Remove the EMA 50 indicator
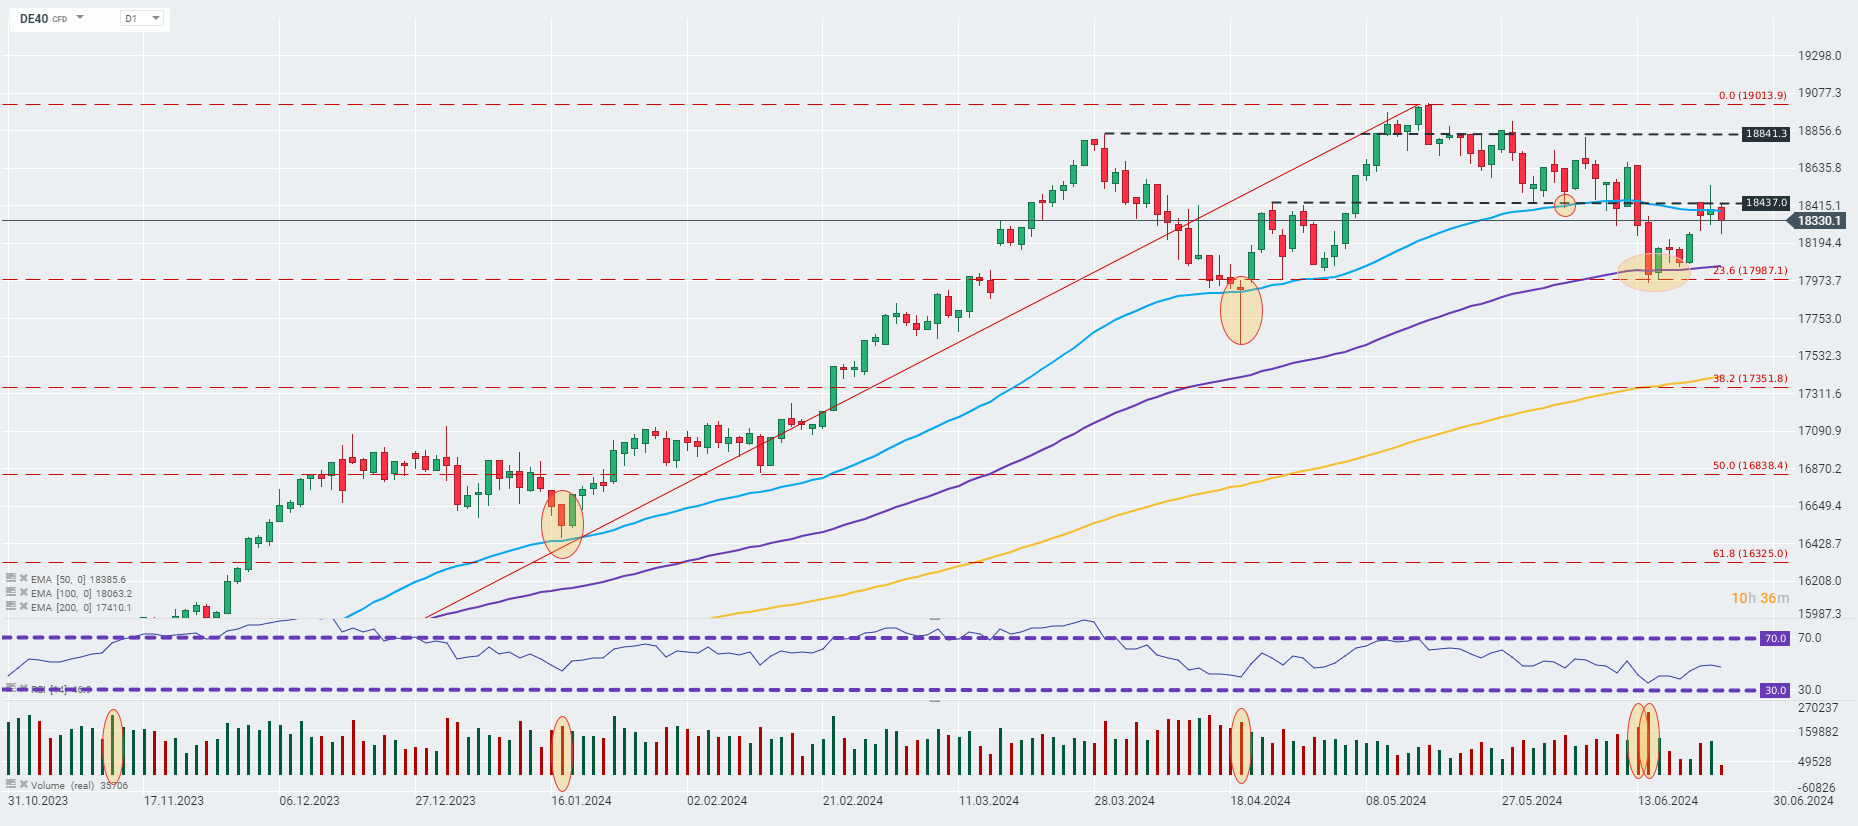Viewport: 1858px width, 826px height. click(23, 579)
